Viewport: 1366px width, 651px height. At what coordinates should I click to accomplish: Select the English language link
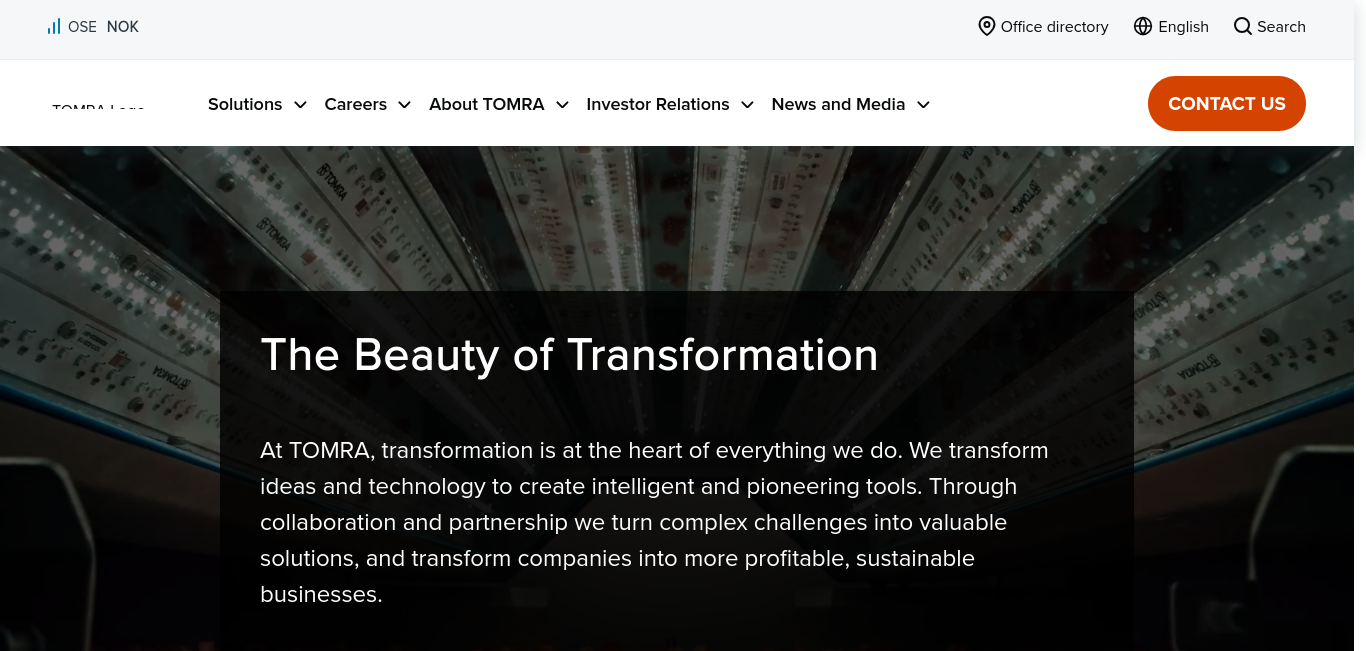tap(1183, 27)
